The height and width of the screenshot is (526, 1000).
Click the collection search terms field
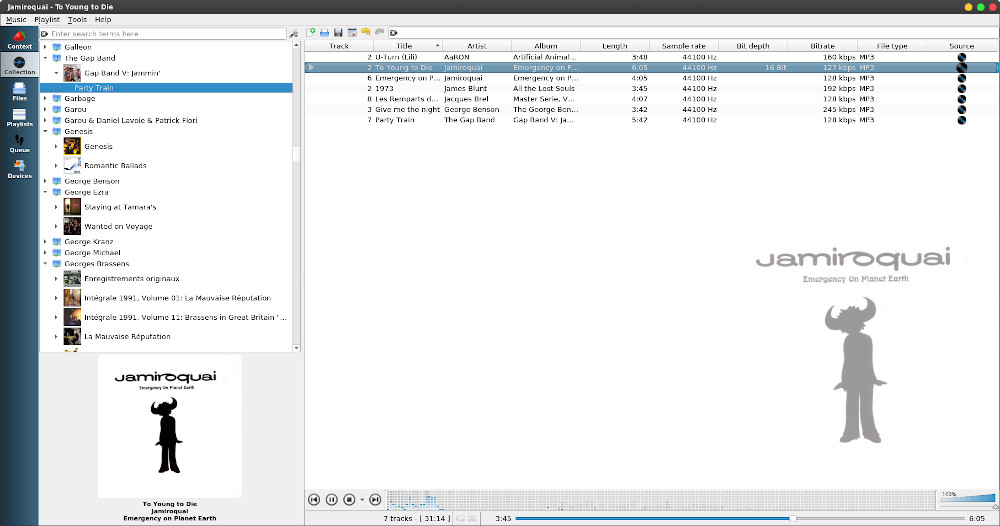coord(163,34)
